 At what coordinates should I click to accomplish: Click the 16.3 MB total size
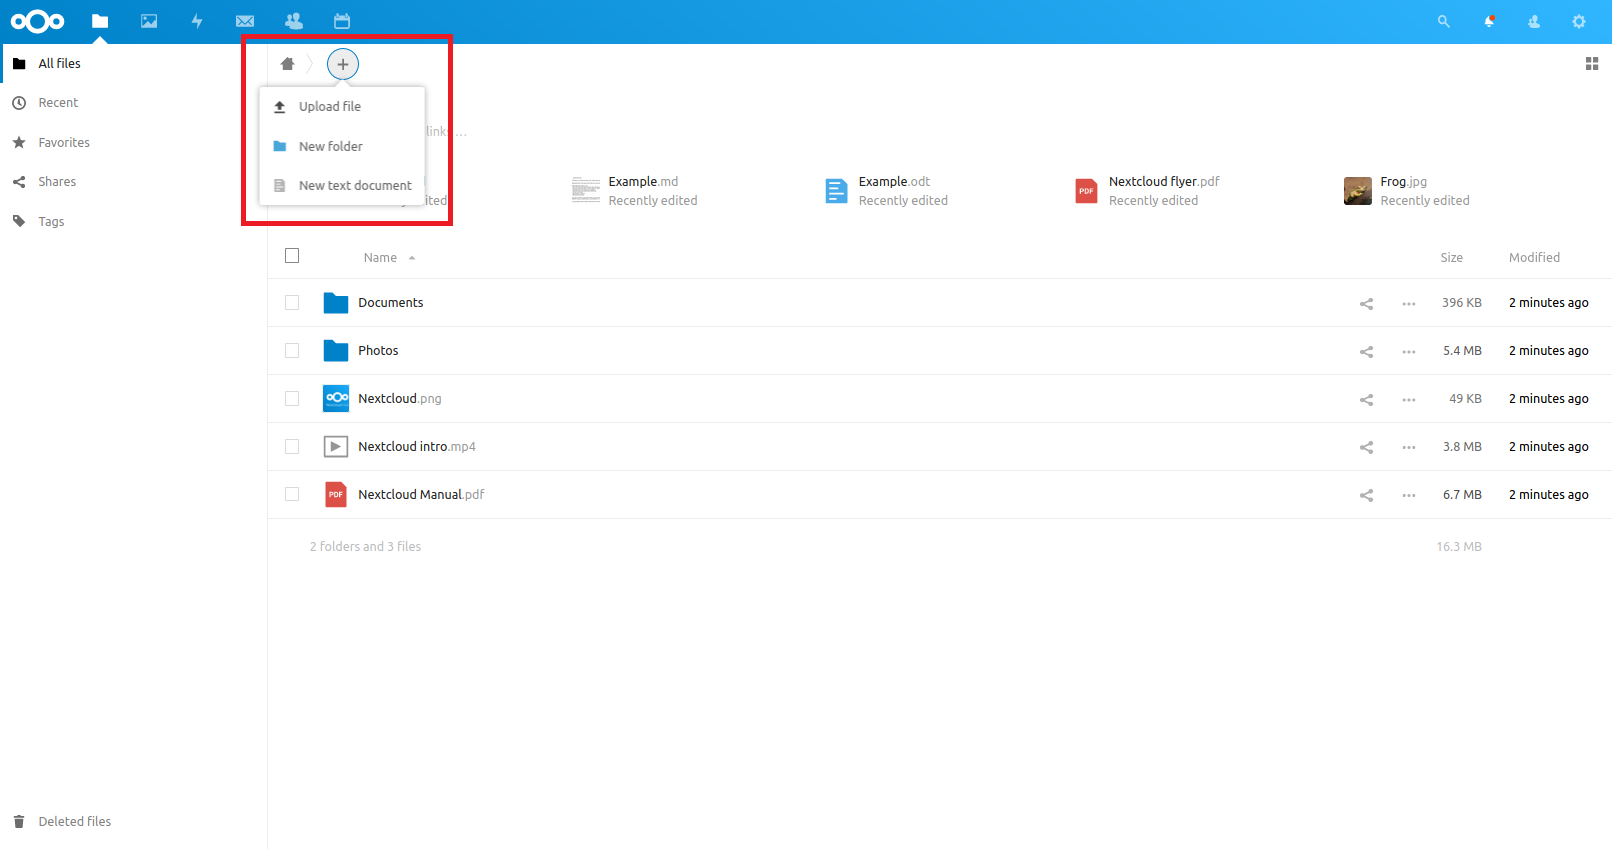tap(1459, 547)
